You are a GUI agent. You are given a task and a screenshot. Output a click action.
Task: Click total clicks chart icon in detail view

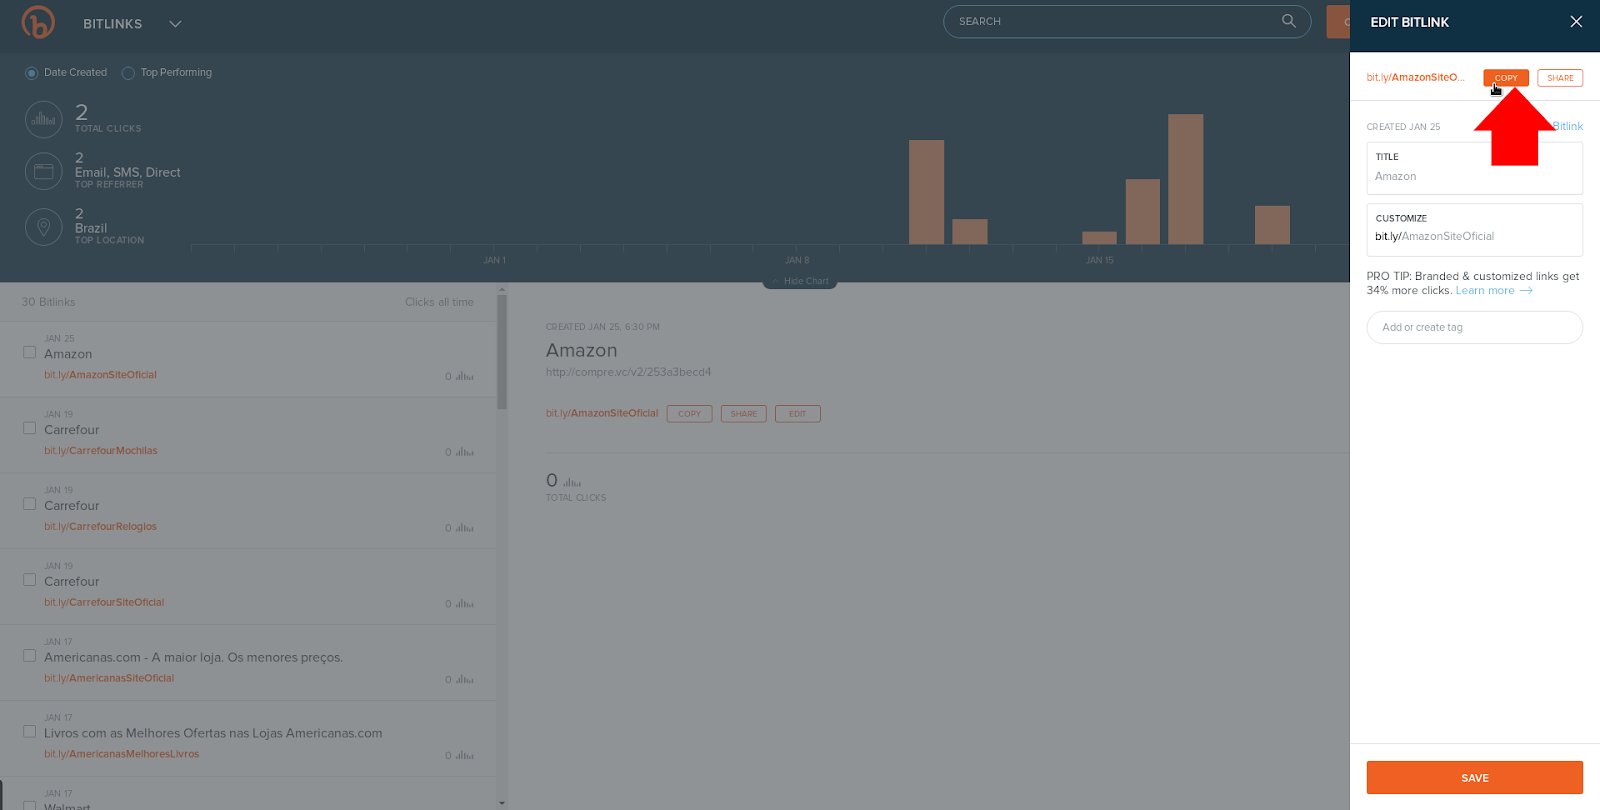pos(572,482)
